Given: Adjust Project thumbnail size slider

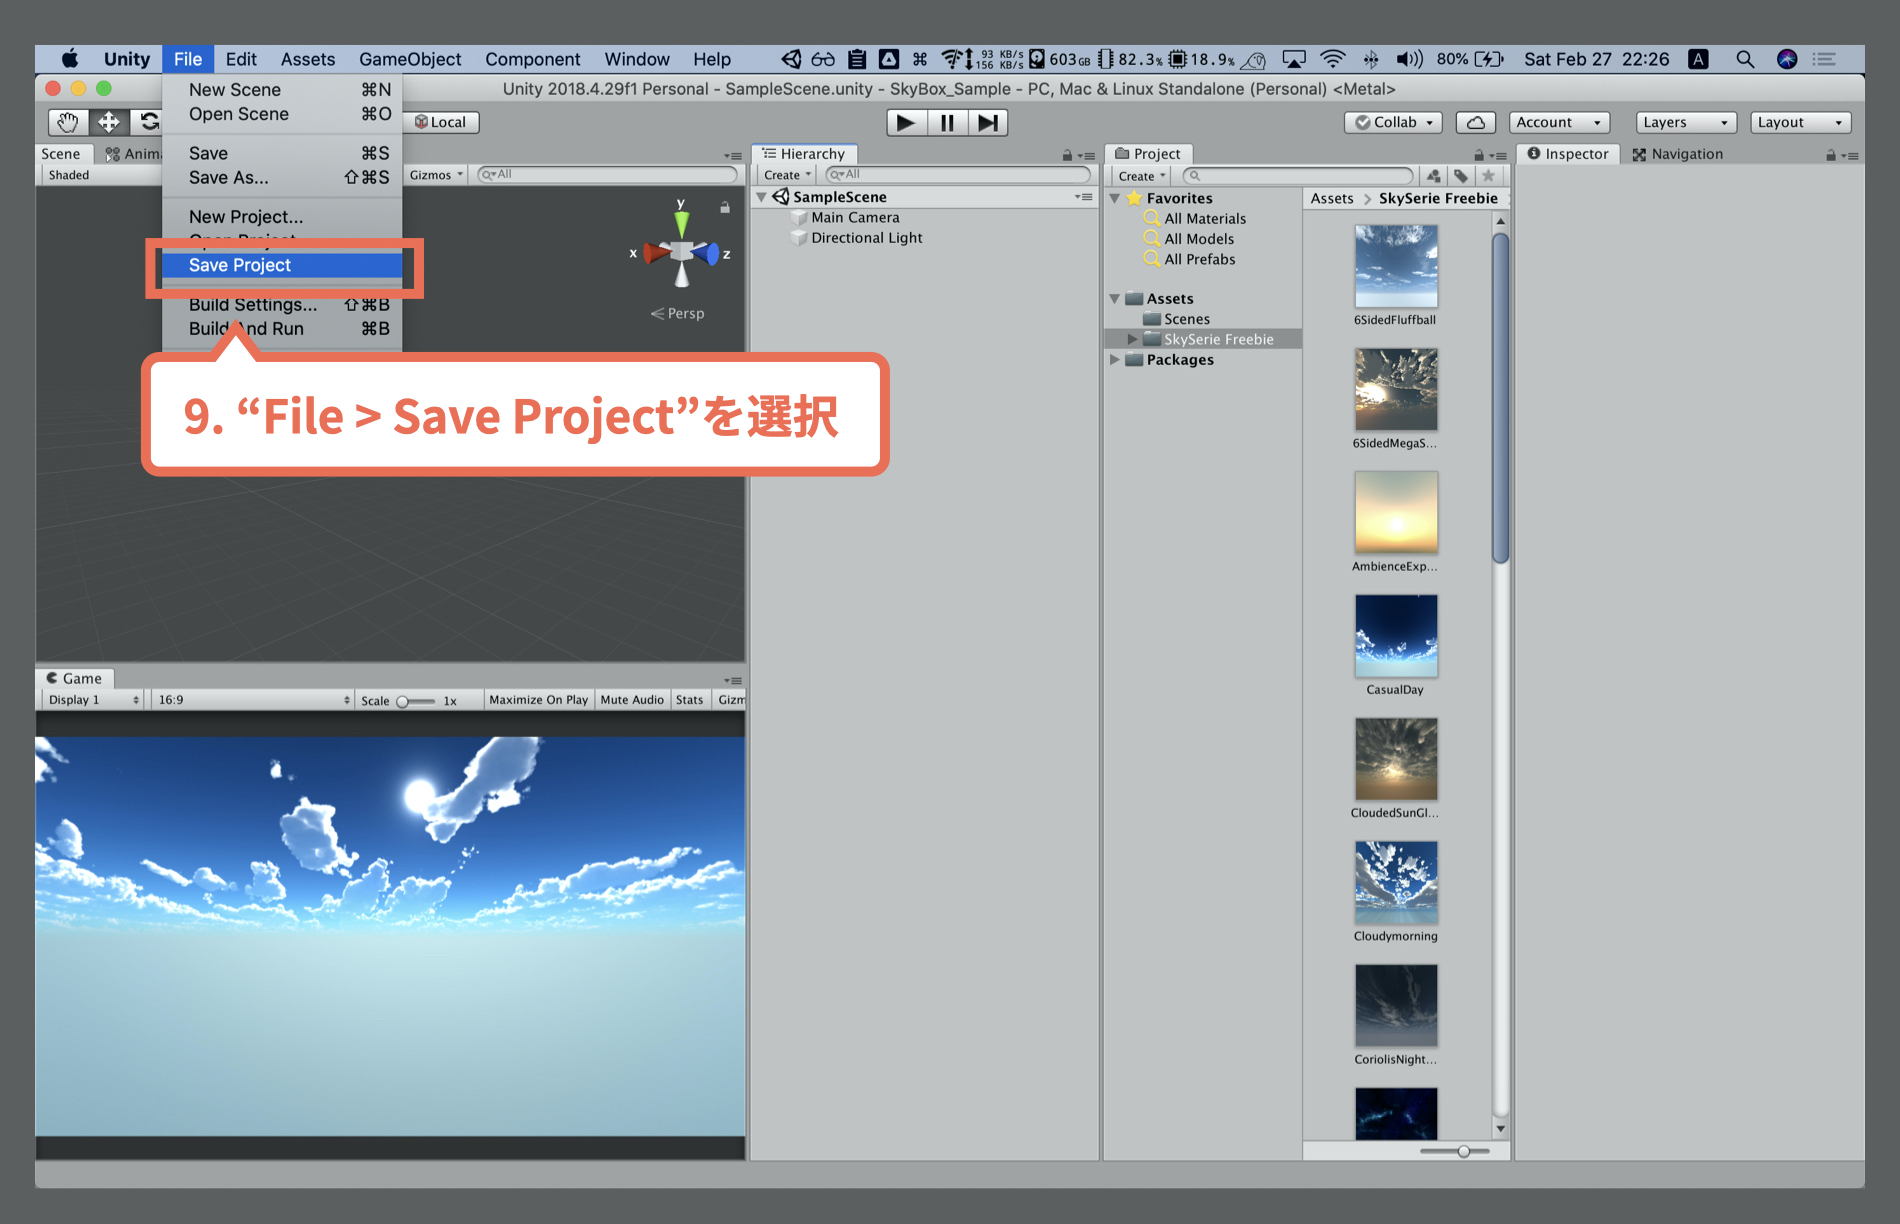Looking at the screenshot, I should 1455,1152.
